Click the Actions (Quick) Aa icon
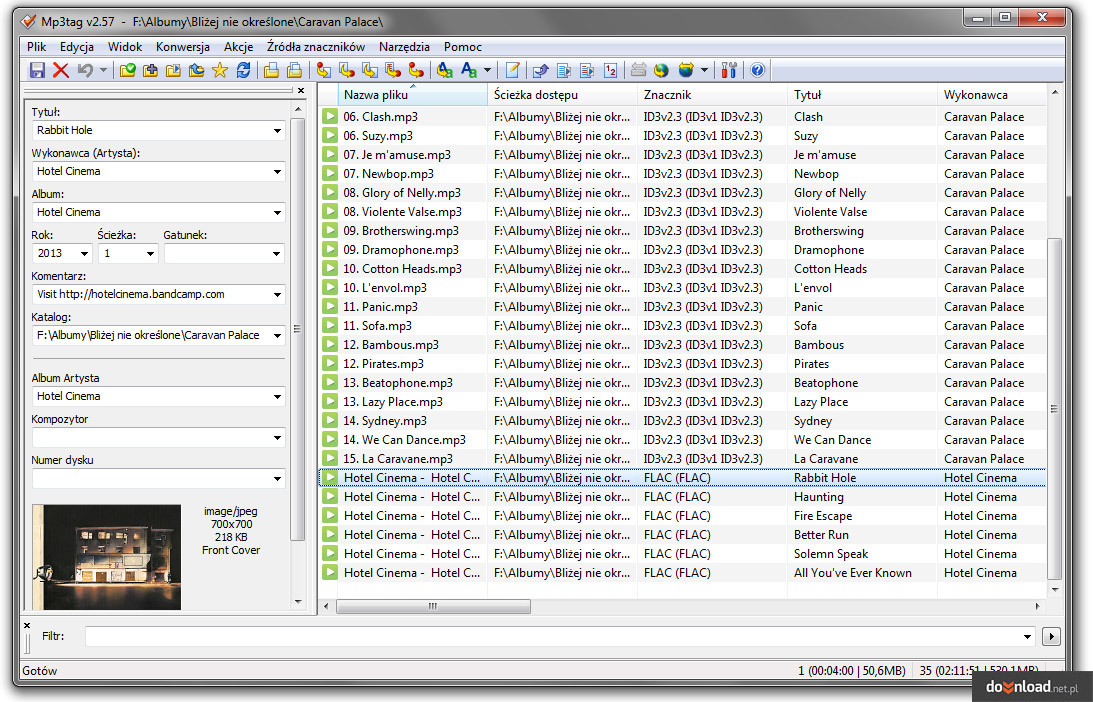This screenshot has height=702, width=1093. point(469,70)
